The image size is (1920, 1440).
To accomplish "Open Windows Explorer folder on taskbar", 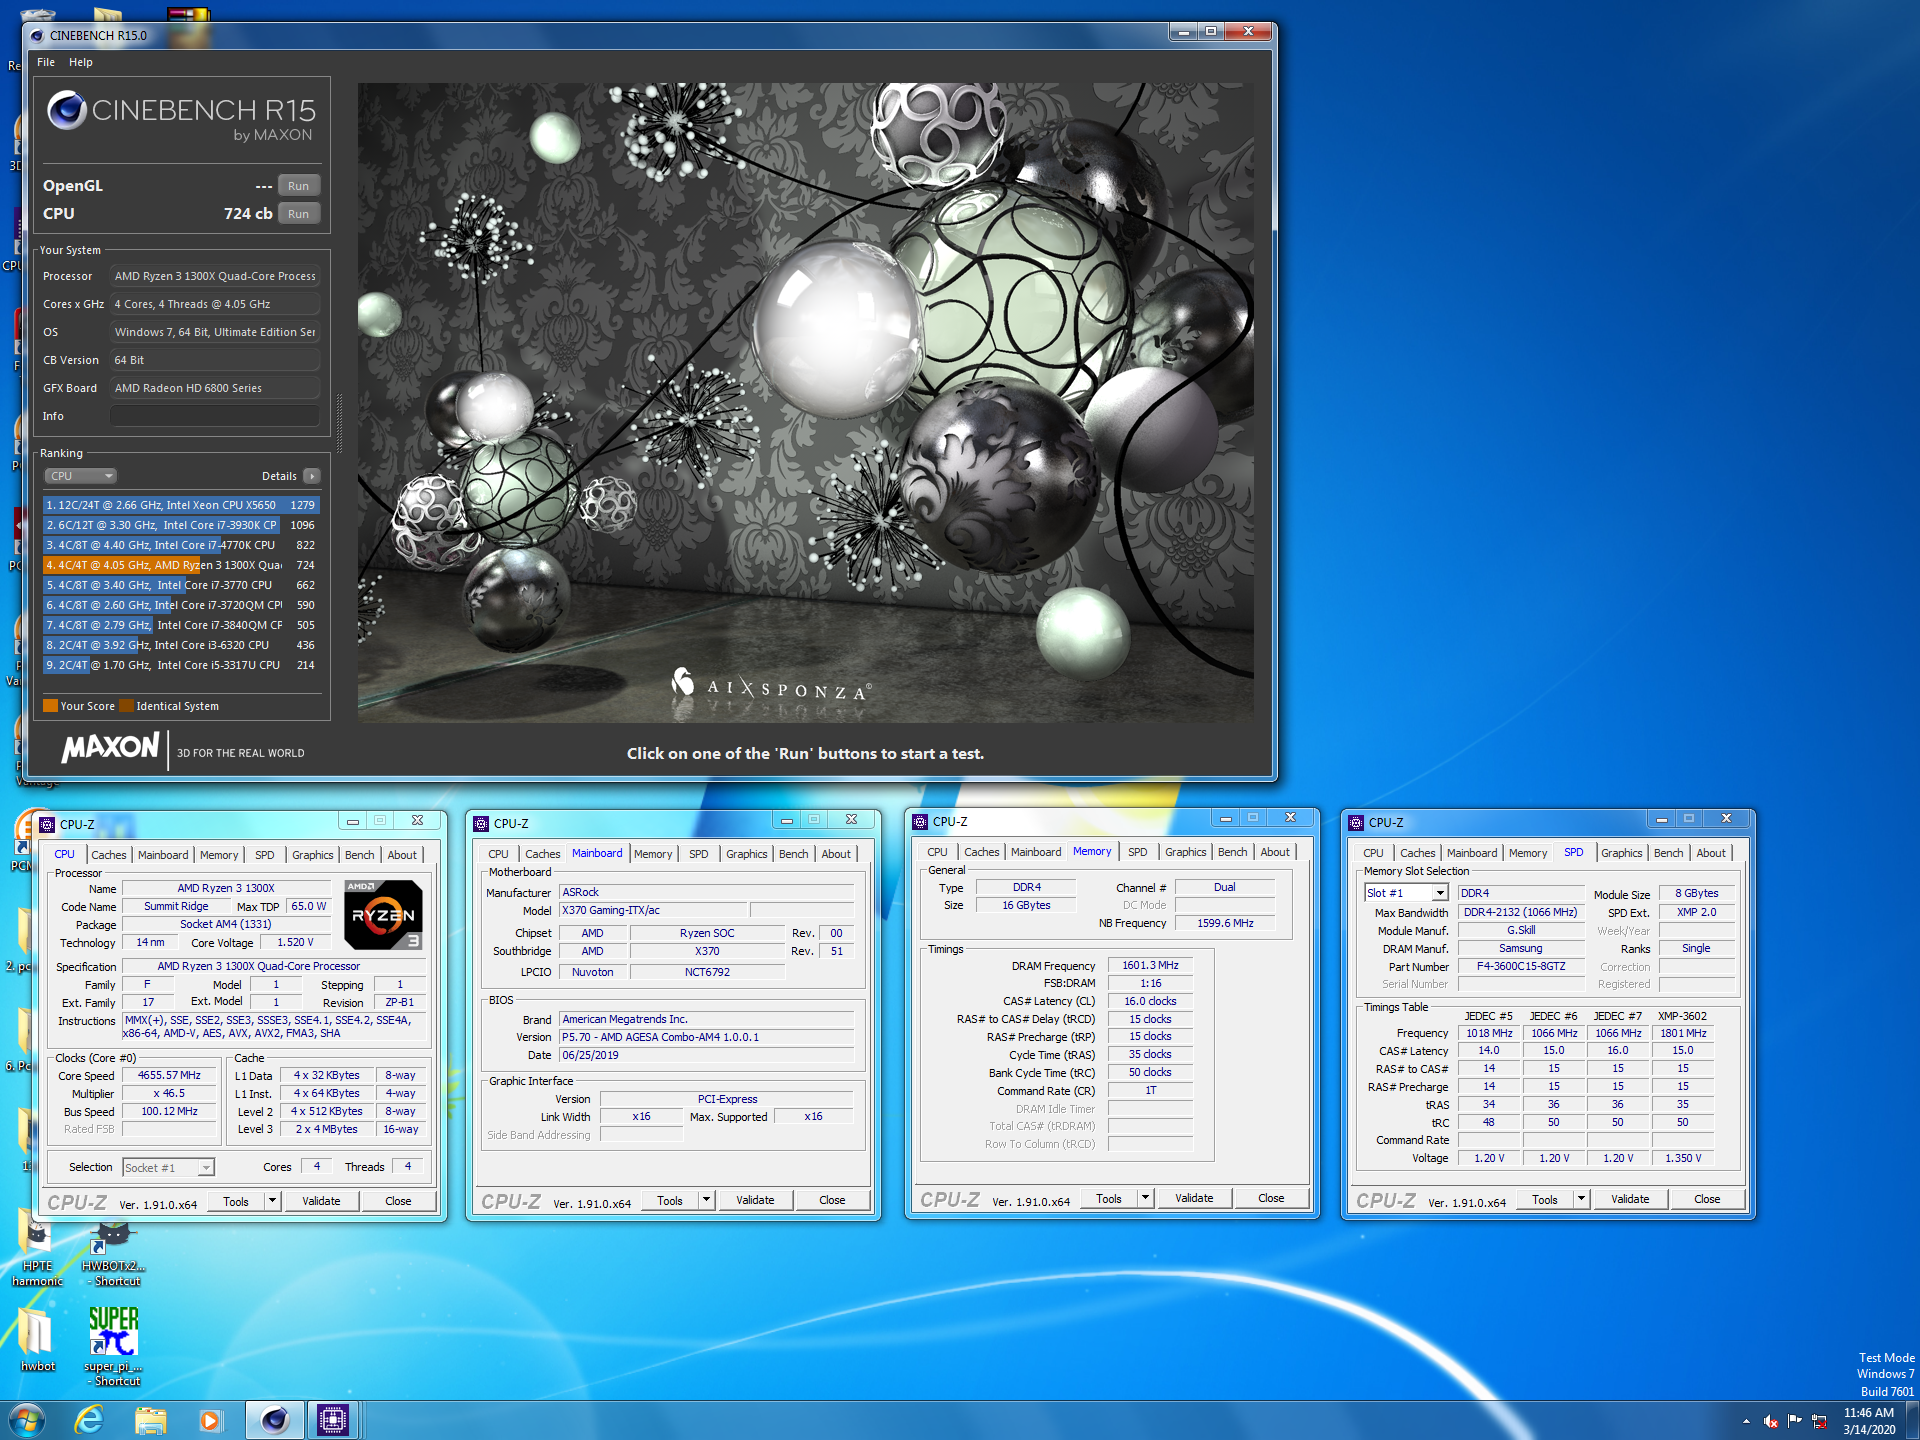I will point(151,1419).
